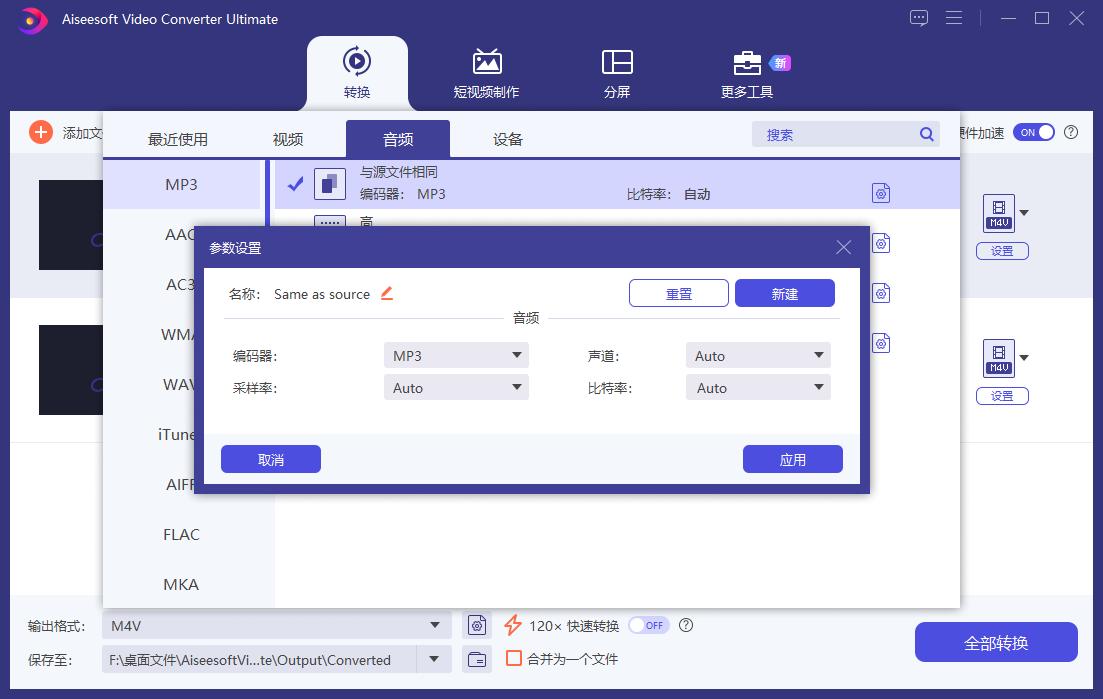
Task: Open the 编码器 MP3 dropdown
Action: [456, 355]
